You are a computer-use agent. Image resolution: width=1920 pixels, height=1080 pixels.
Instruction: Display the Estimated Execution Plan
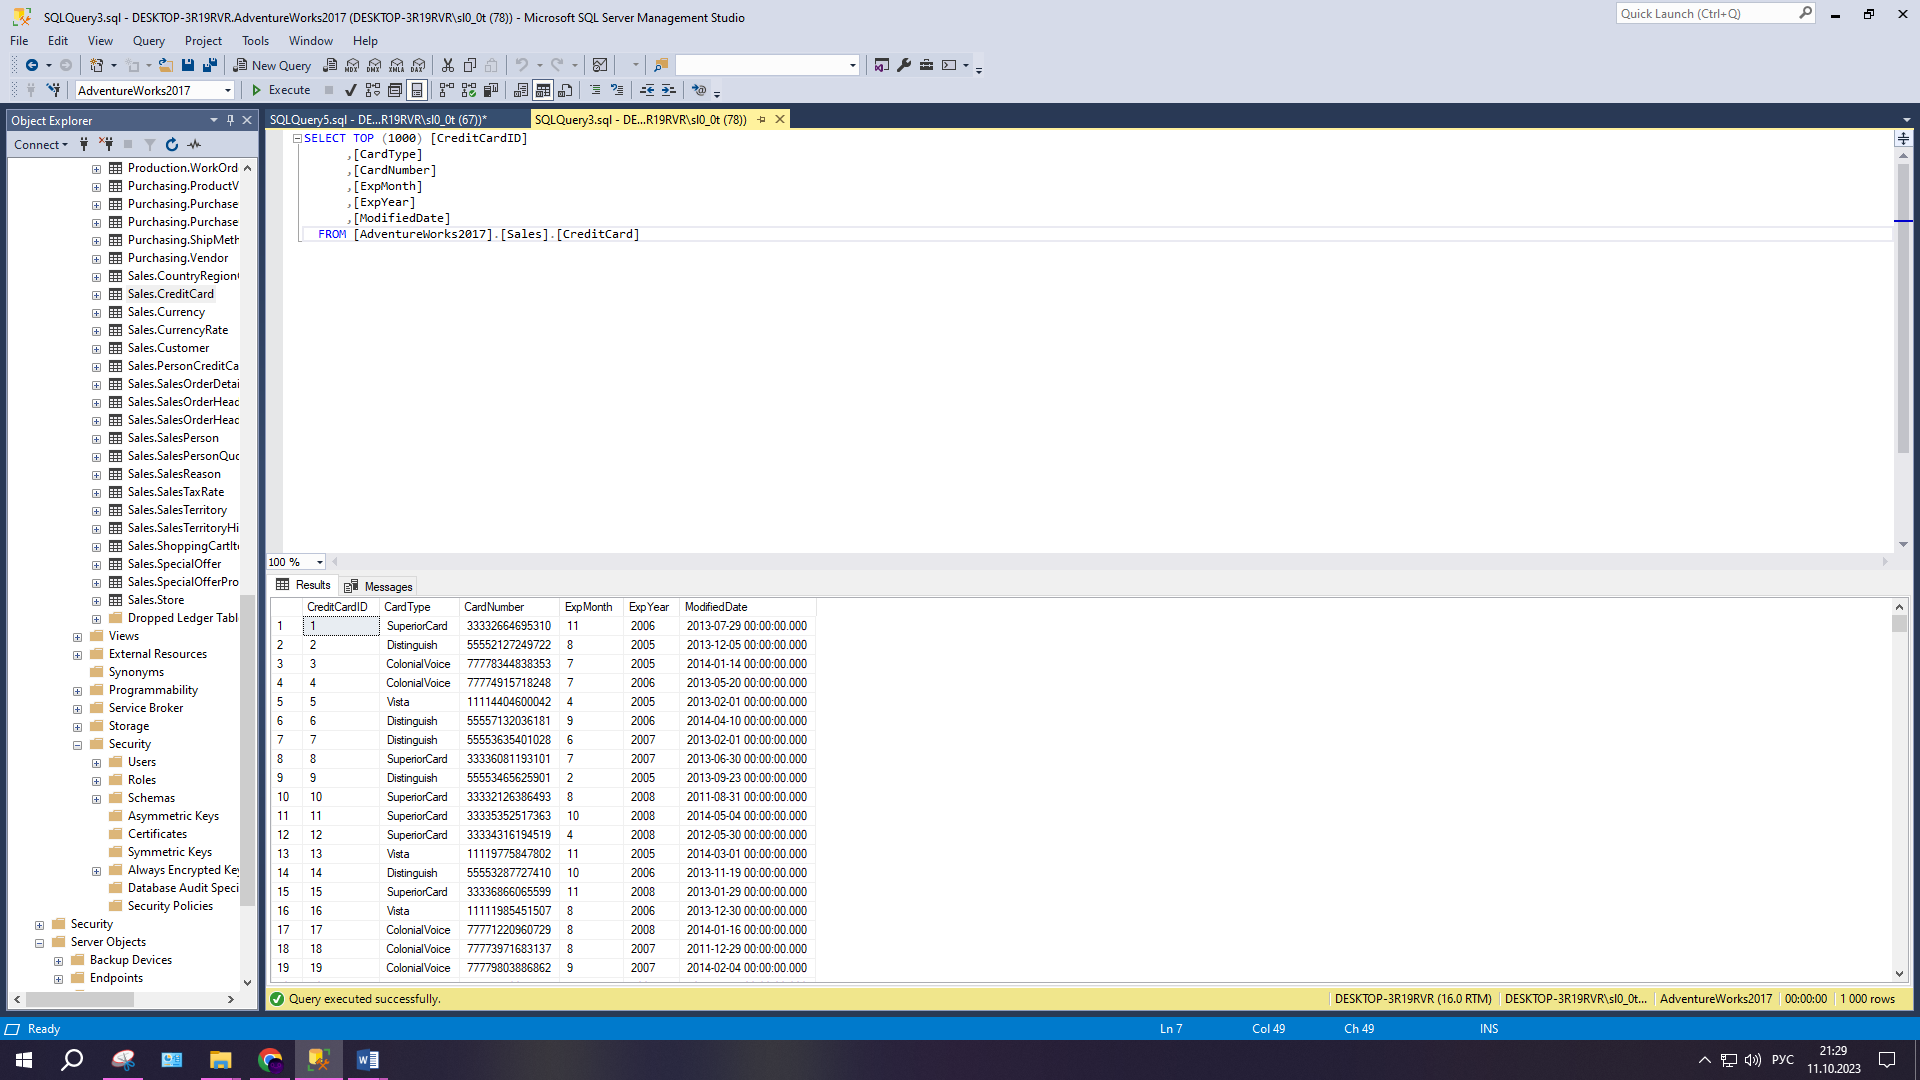[373, 90]
